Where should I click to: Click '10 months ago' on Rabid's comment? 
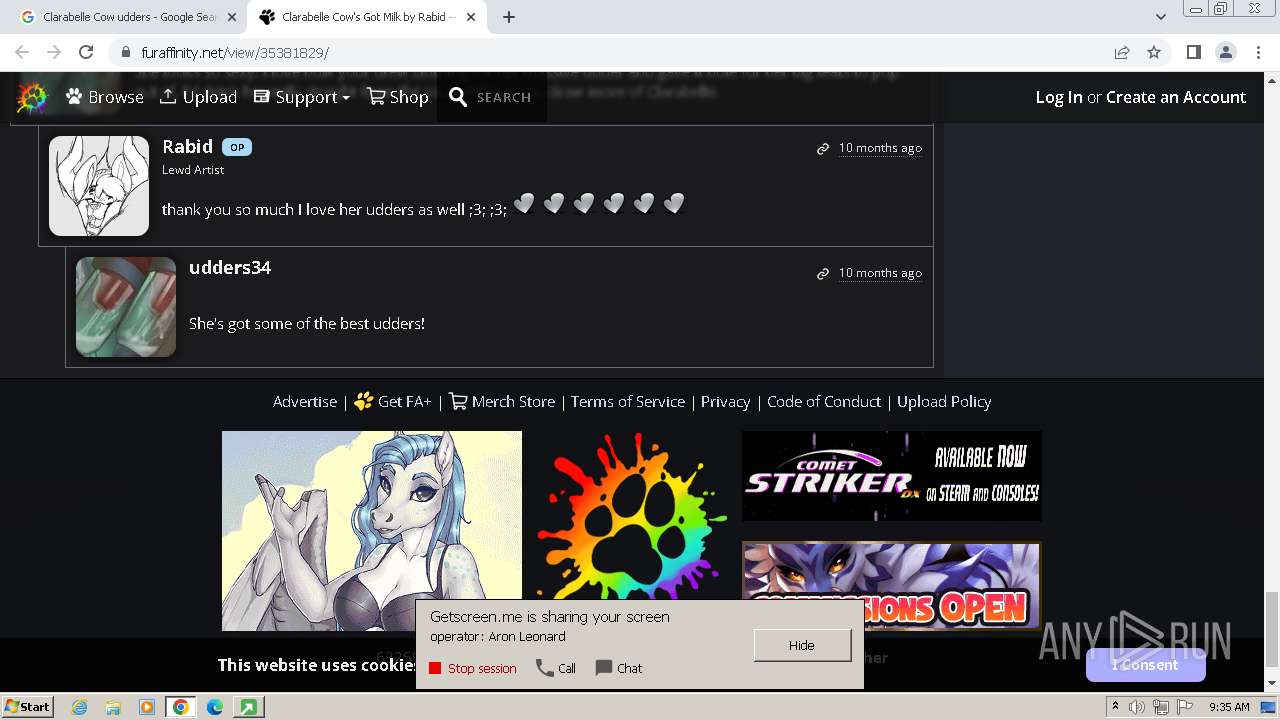point(880,148)
